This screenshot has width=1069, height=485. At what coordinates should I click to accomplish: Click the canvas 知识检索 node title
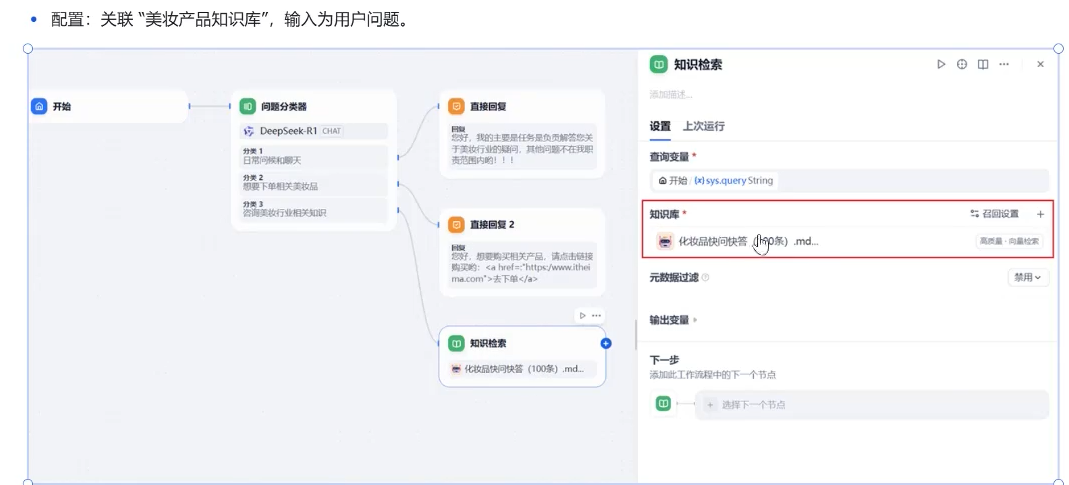tap(488, 343)
